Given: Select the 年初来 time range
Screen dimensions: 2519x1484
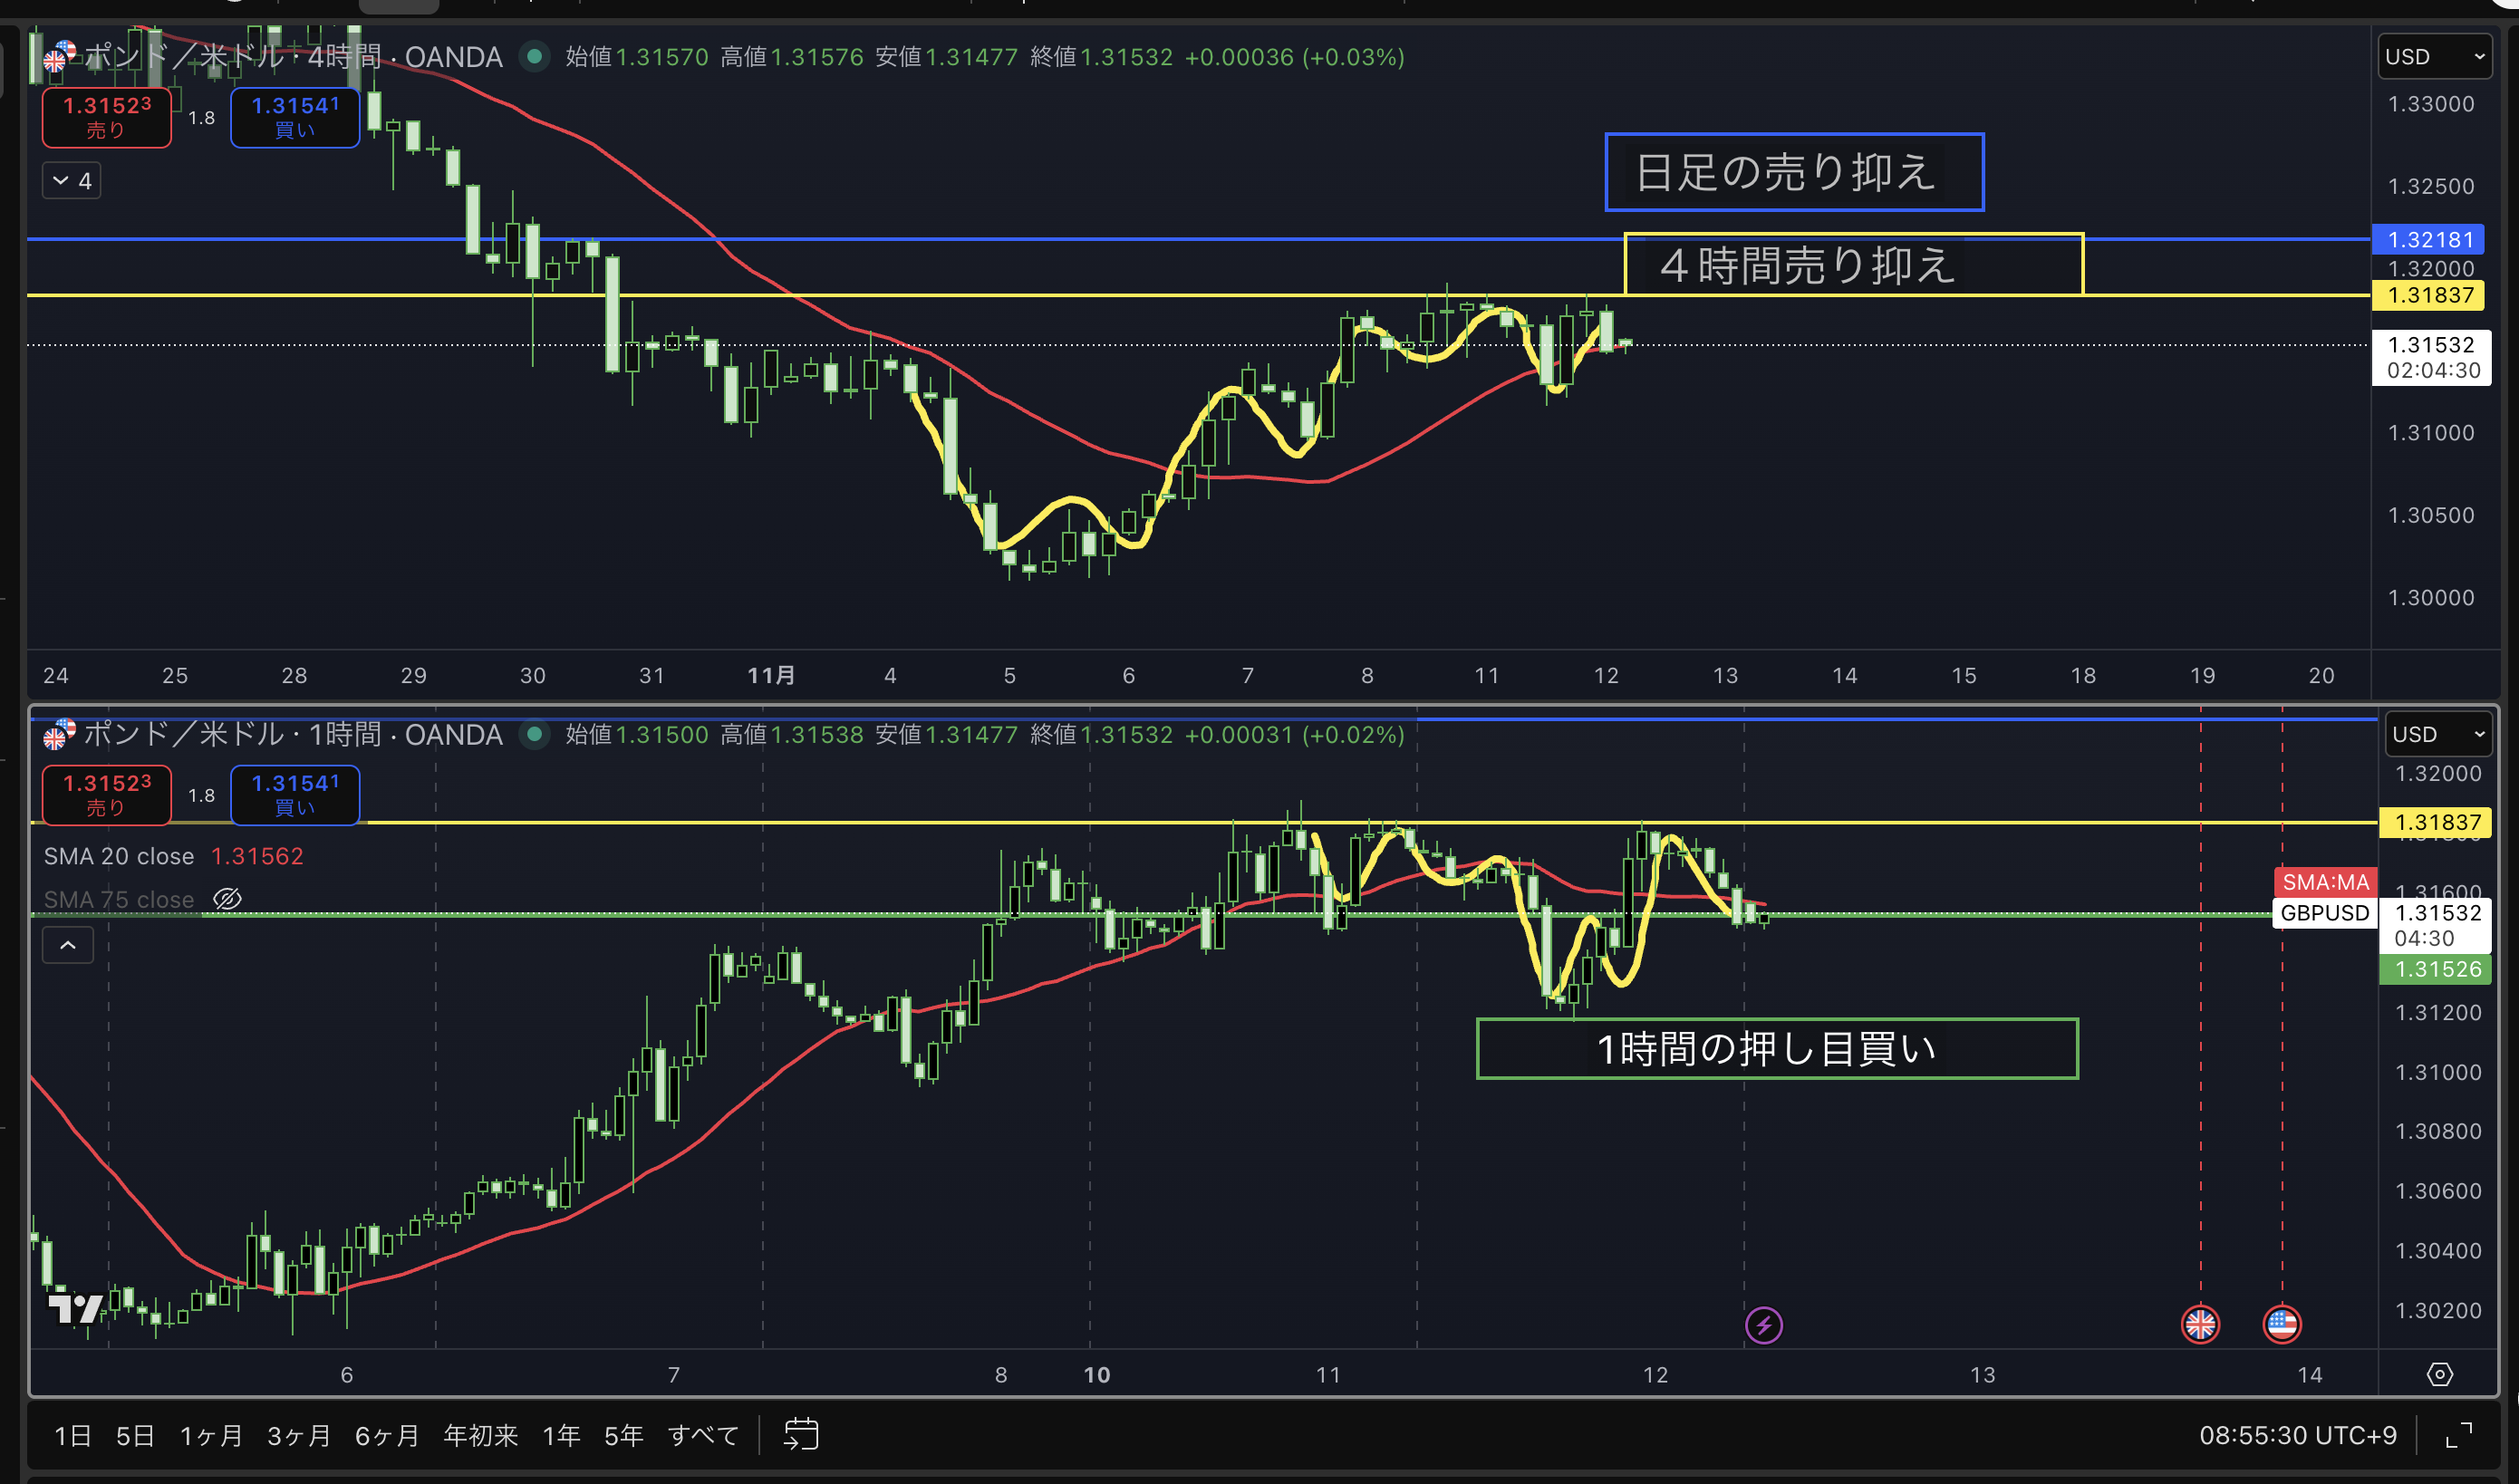Looking at the screenshot, I should 480,1436.
